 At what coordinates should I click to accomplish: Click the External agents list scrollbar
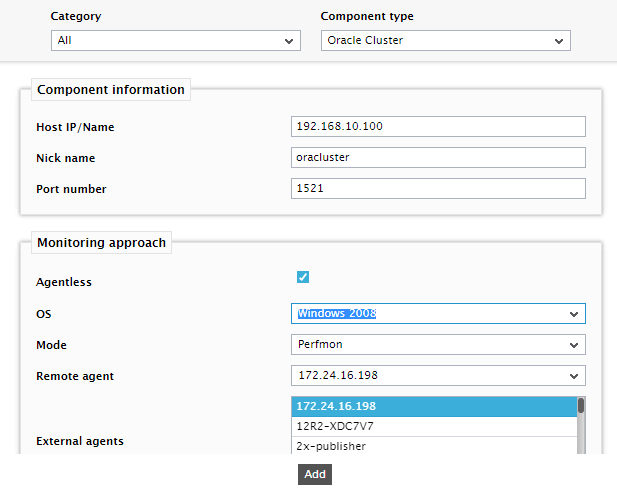coord(581,426)
